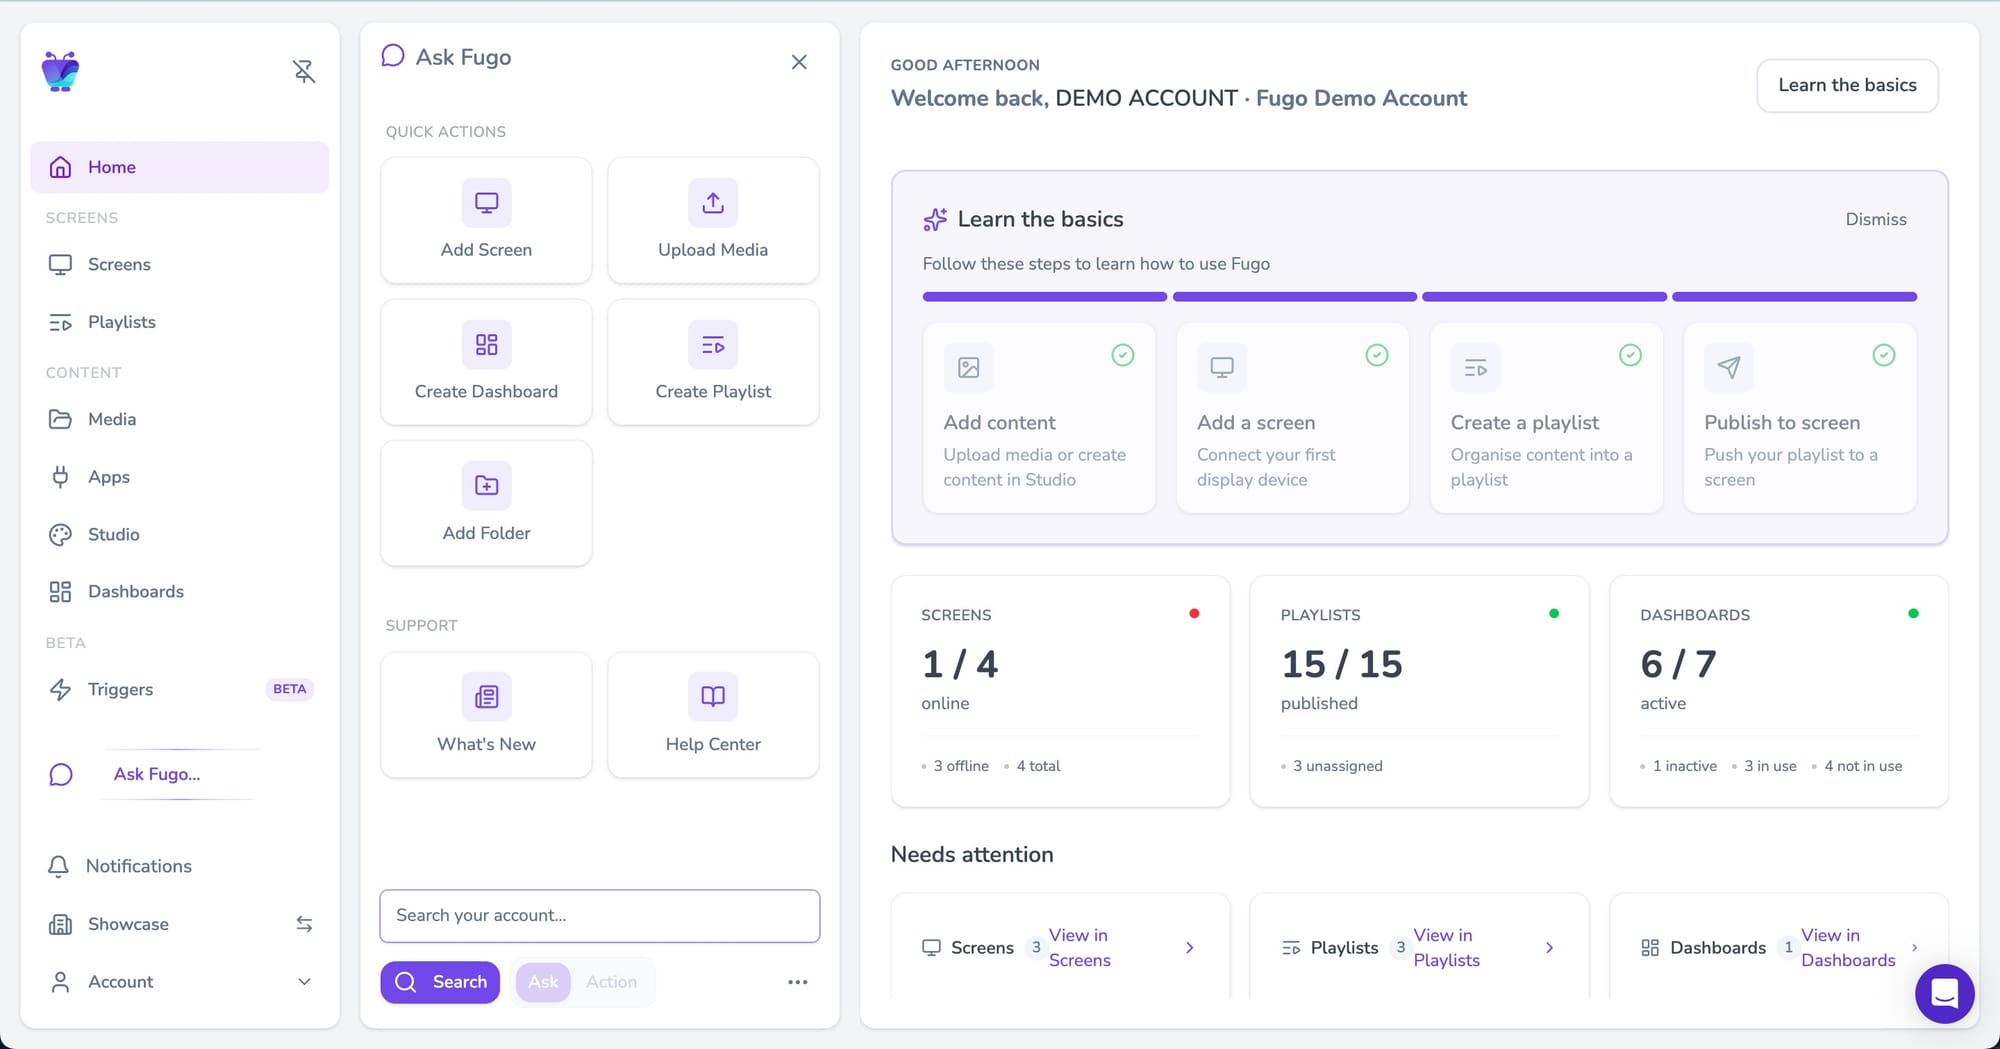
Task: Click the Search your account field
Action: pos(599,915)
